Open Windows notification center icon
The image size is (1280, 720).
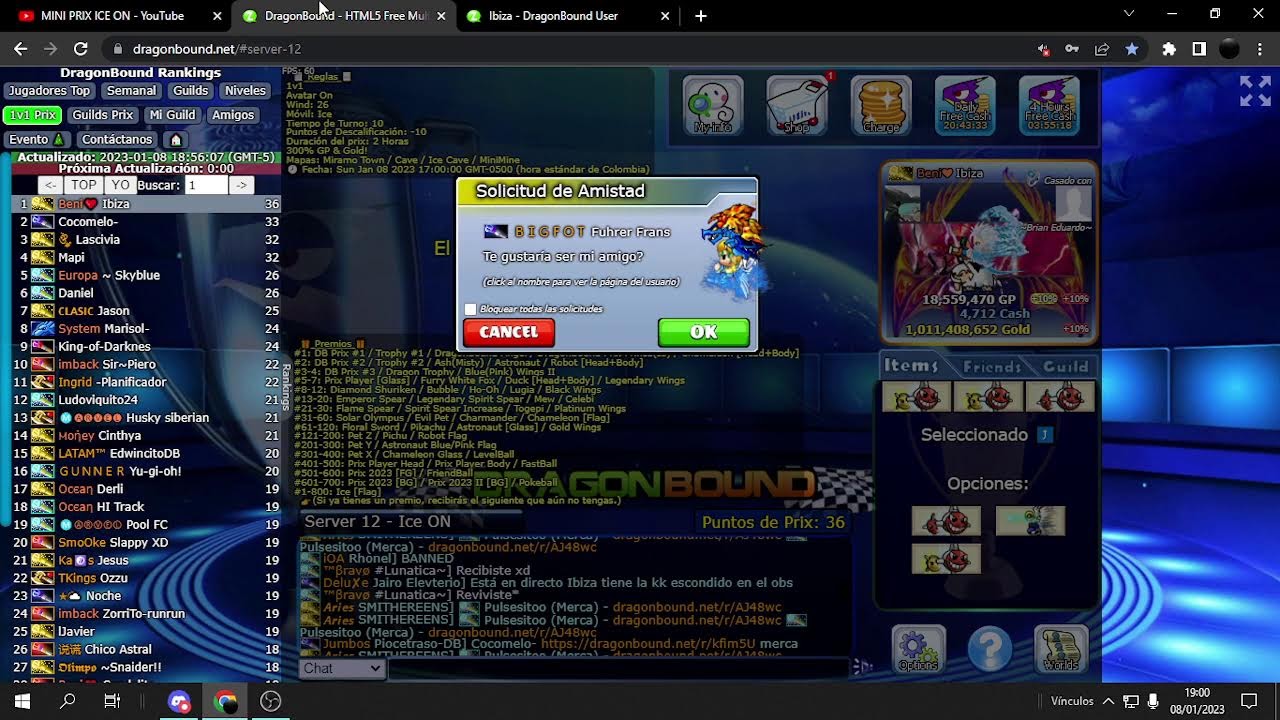tap(1249, 701)
